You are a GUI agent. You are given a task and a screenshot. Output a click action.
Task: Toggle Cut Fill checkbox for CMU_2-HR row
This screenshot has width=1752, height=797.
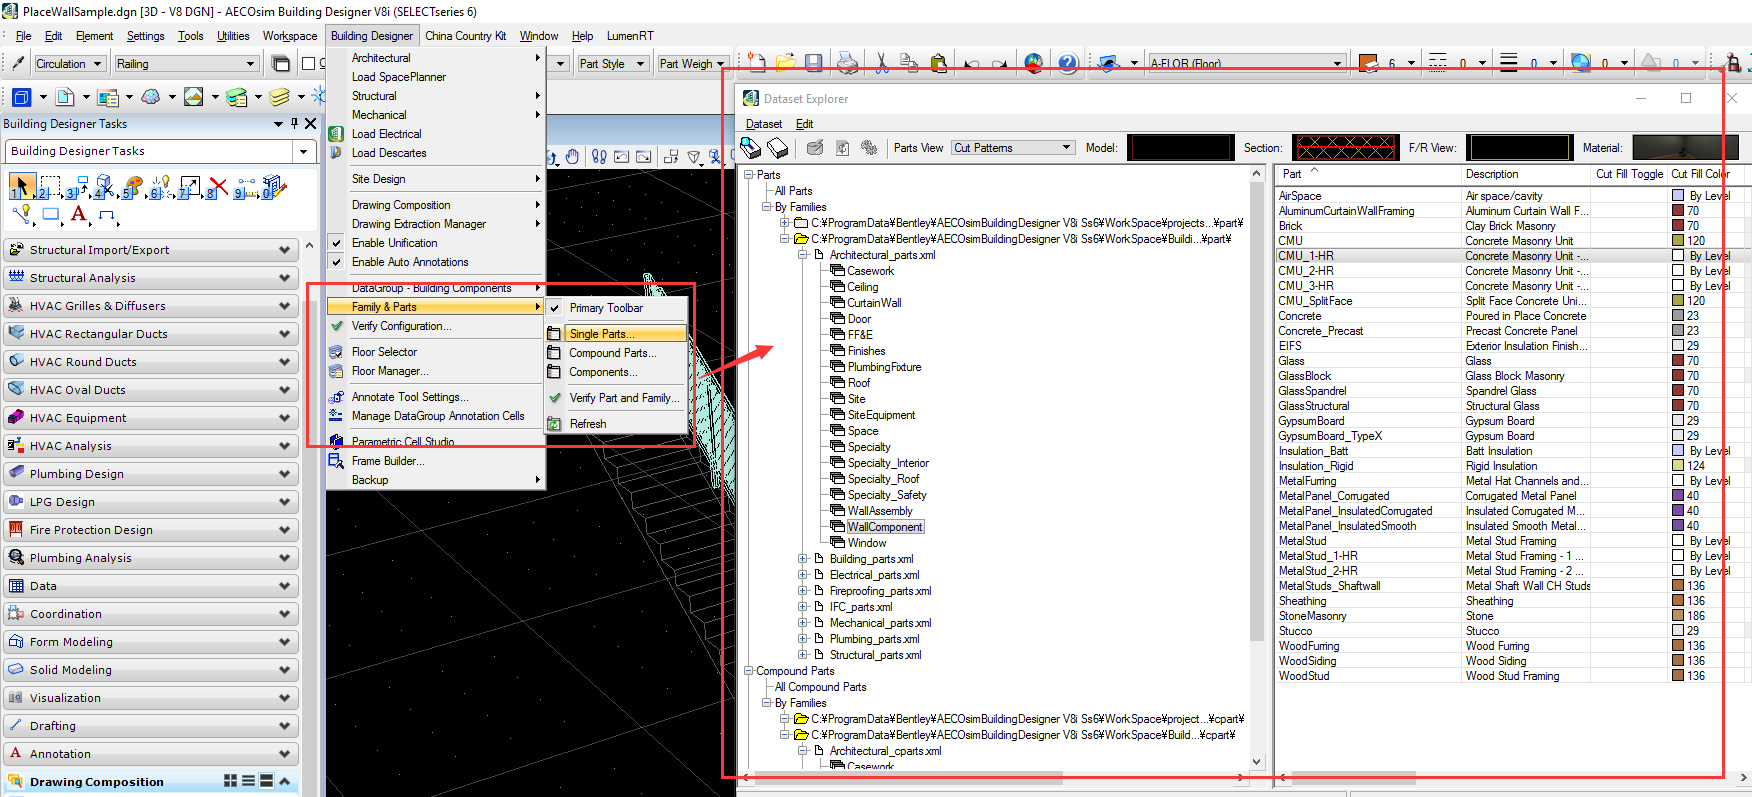coord(1678,271)
